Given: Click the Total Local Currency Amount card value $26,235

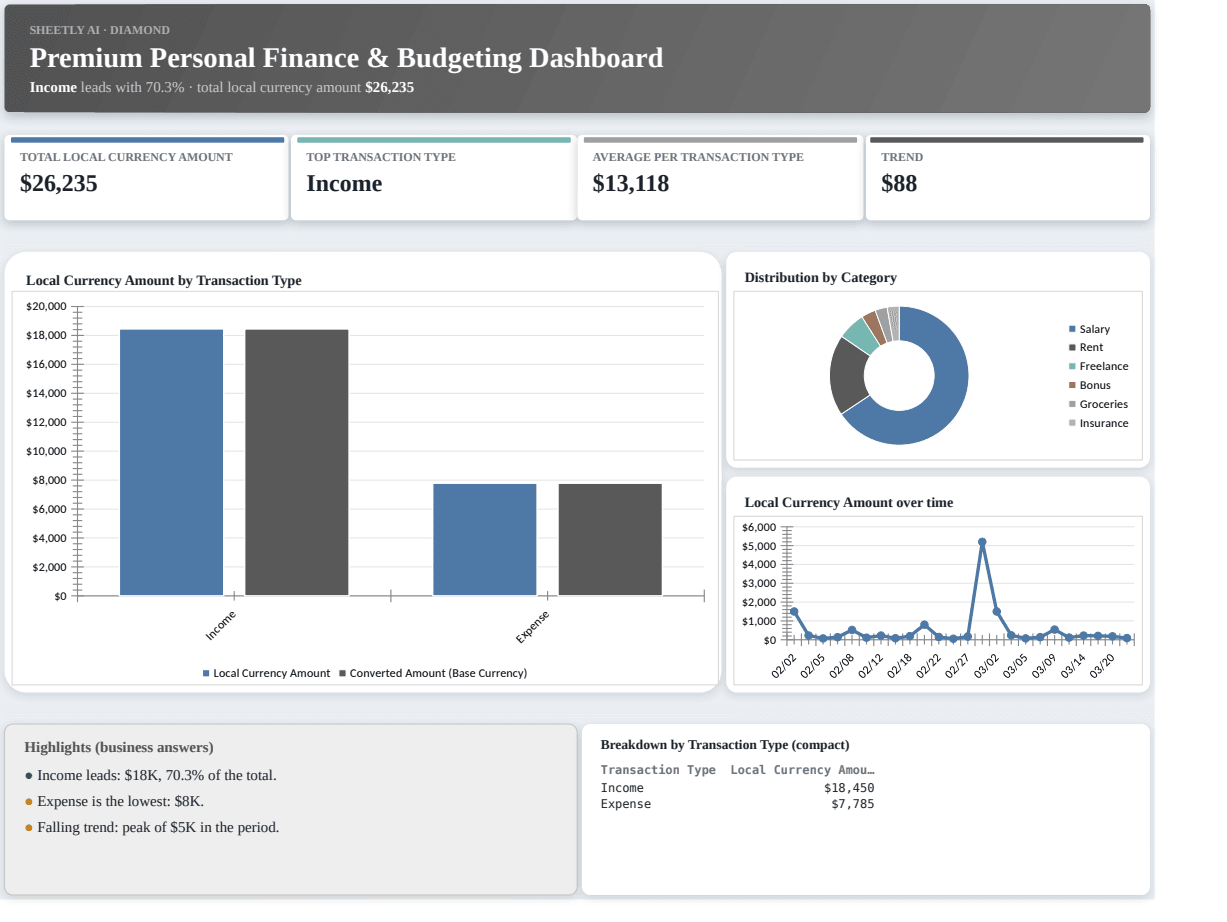Looking at the screenshot, I should [59, 184].
